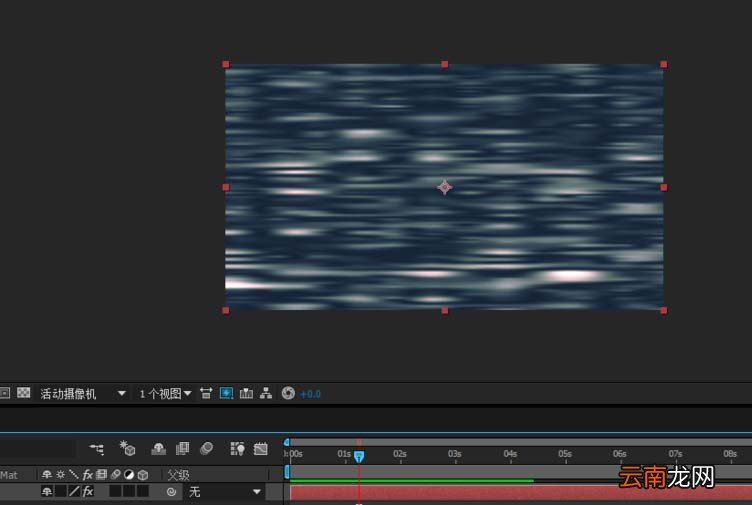Viewport: 752px width, 505px height.
Task: Enable frame blending for the composition
Action: coord(182,449)
